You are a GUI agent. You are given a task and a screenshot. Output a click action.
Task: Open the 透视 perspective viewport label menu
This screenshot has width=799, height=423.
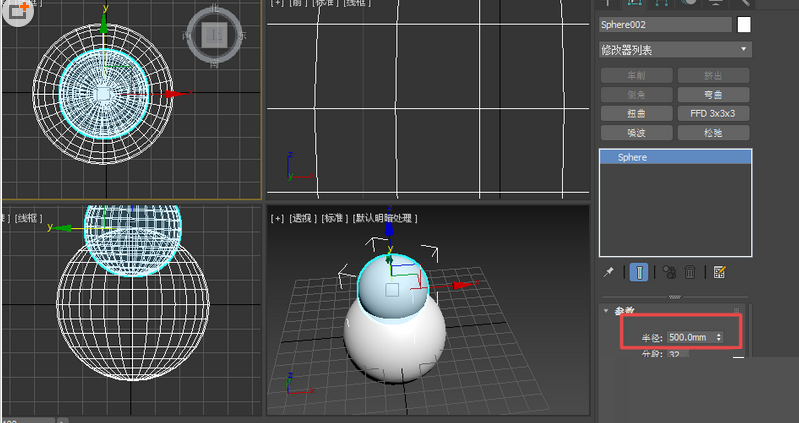(x=302, y=218)
